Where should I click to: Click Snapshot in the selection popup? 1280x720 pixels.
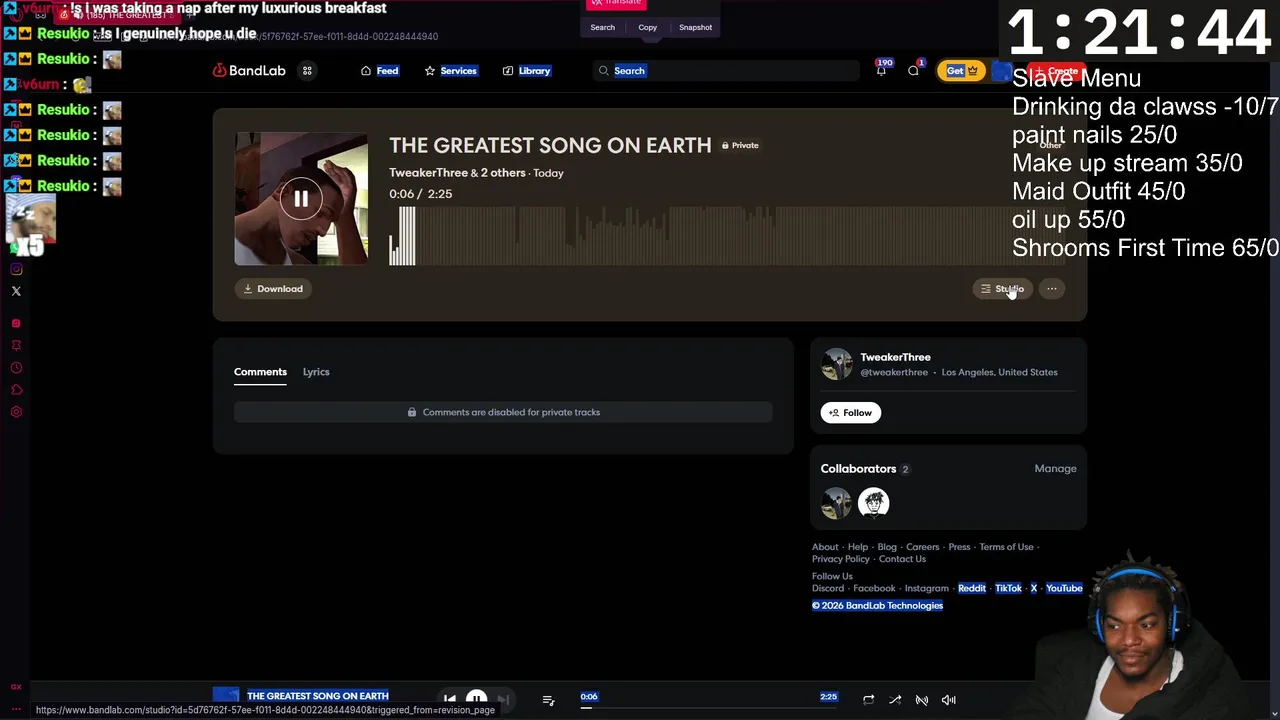pos(696,27)
